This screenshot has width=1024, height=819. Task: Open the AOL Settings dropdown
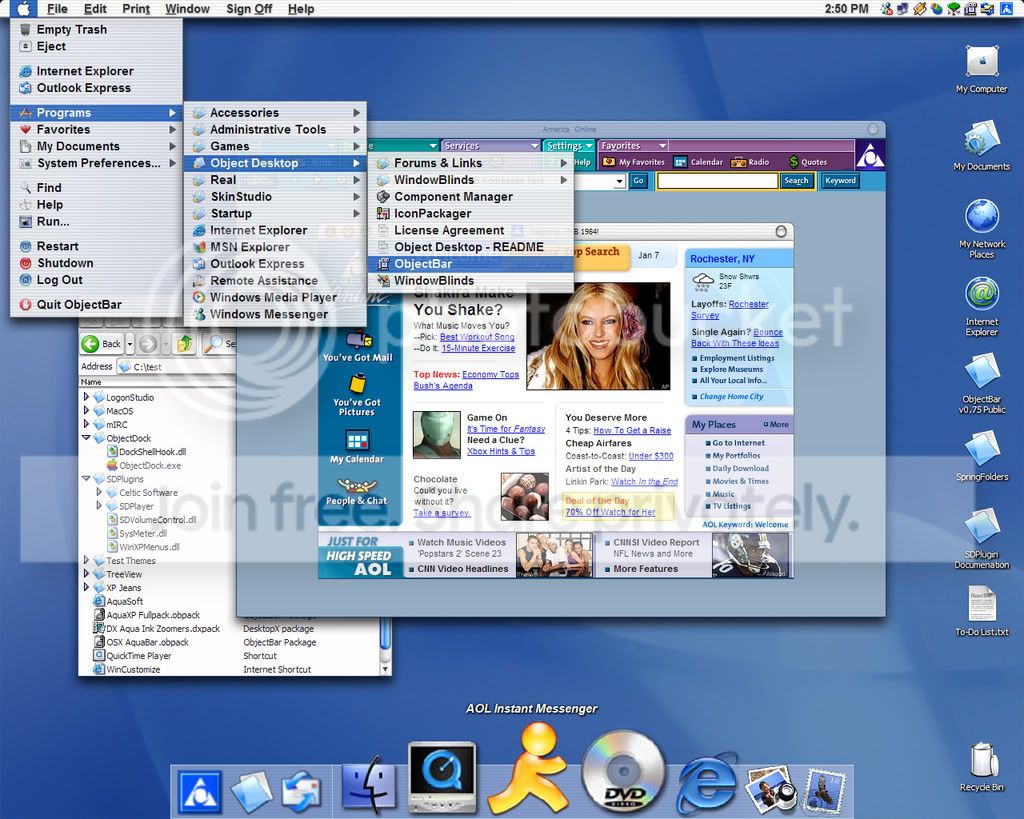click(569, 146)
